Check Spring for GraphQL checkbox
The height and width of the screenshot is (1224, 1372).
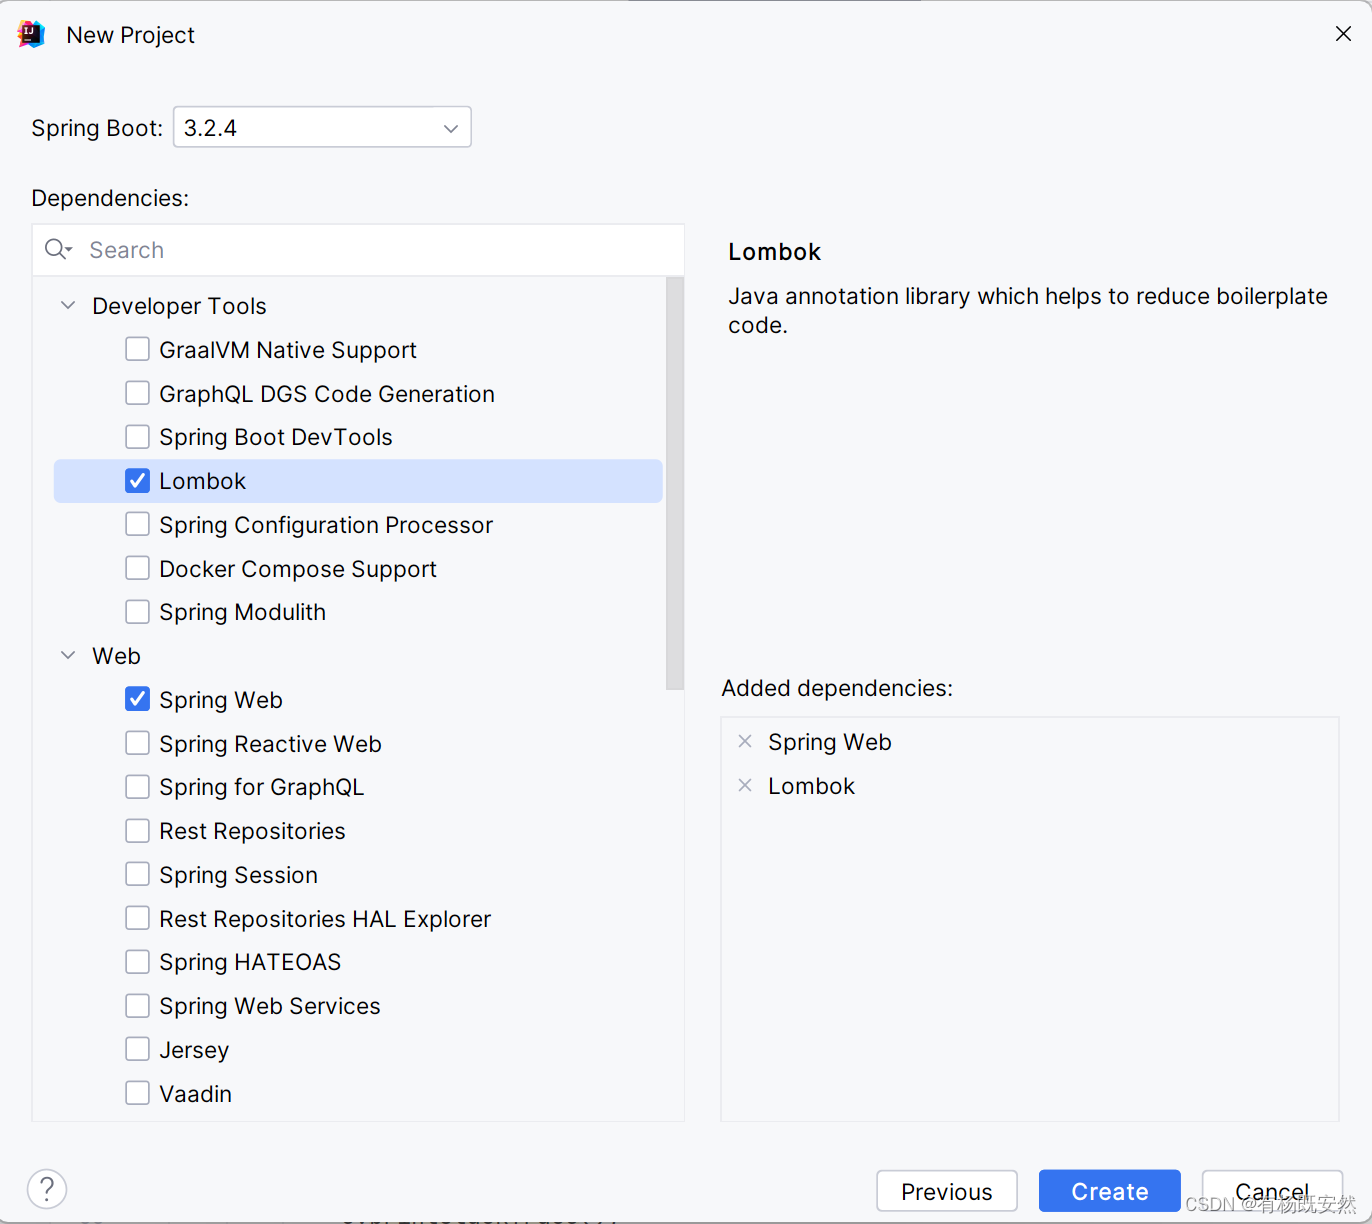(x=137, y=787)
